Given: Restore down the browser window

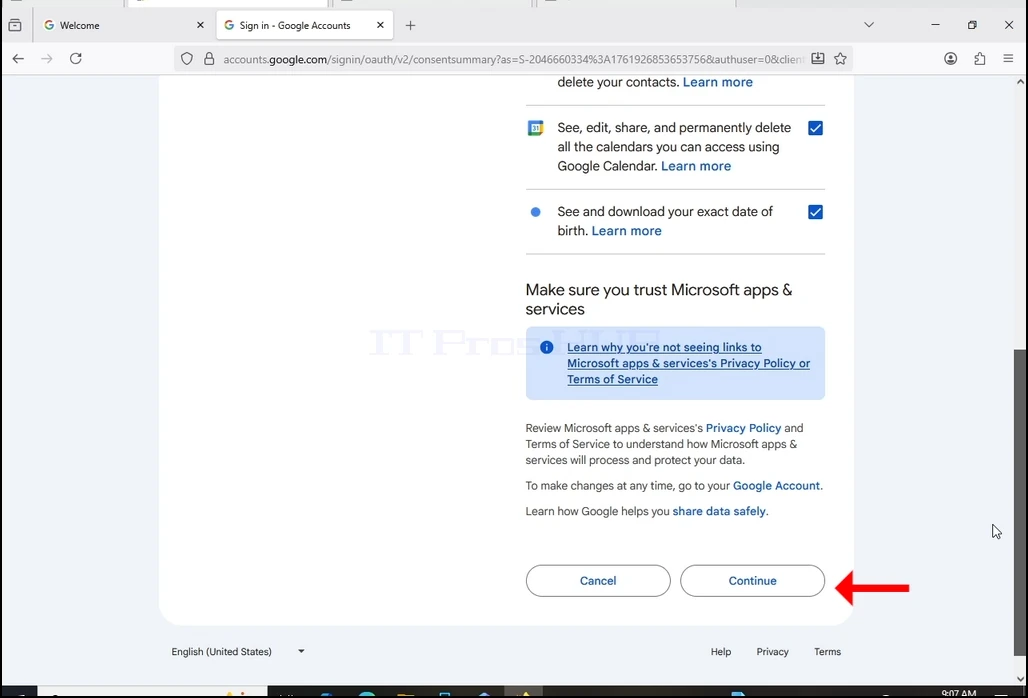Looking at the screenshot, I should point(972,25).
